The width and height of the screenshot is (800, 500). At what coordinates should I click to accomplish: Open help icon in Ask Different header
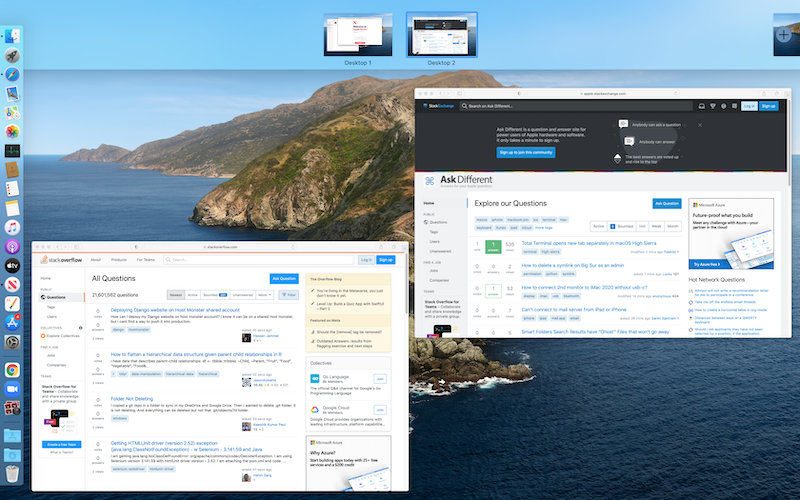click(723, 106)
